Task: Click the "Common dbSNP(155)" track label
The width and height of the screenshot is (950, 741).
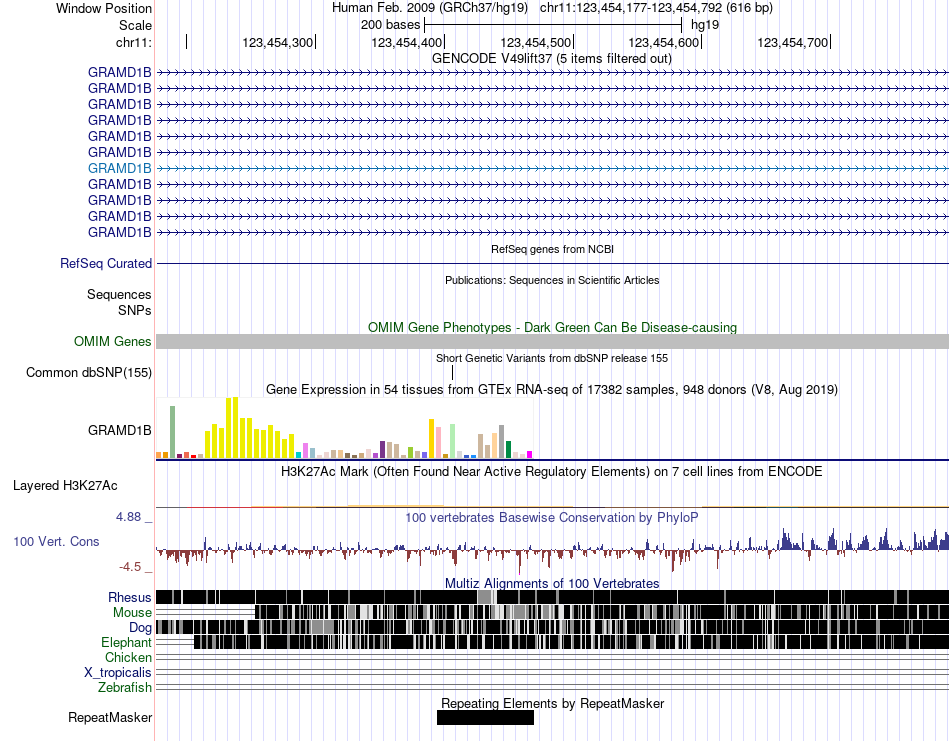Action: (x=88, y=373)
